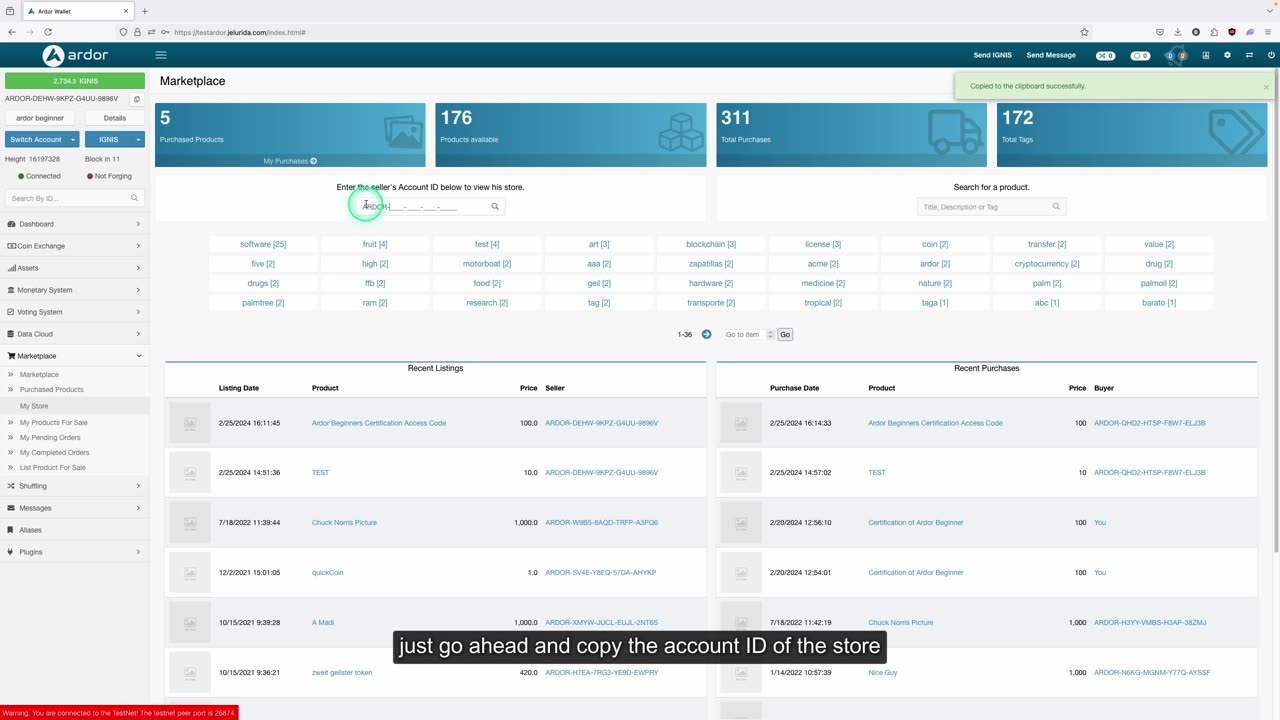Viewport: 1280px width, 720px height.
Task: Click the logout power icon
Action: click(x=1271, y=55)
